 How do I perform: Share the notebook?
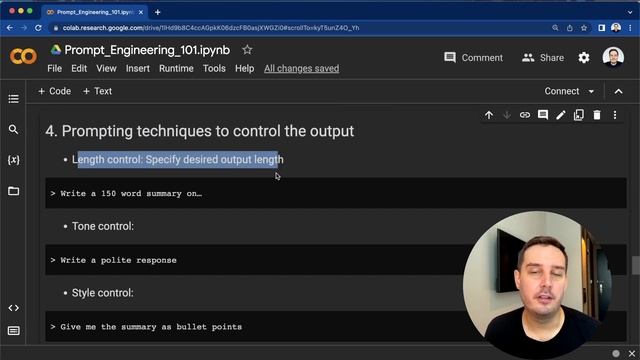pyautogui.click(x=543, y=58)
